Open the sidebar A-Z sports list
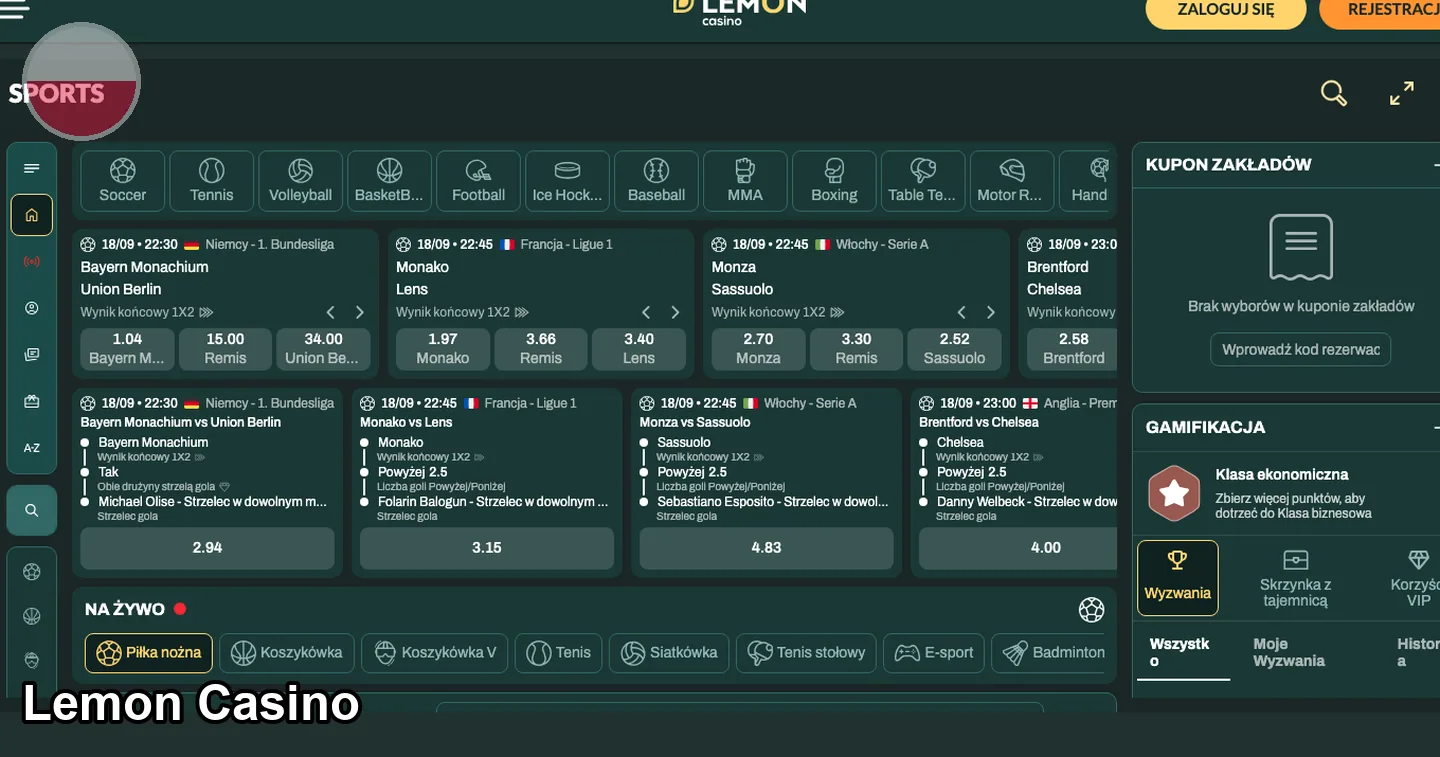 (32, 447)
